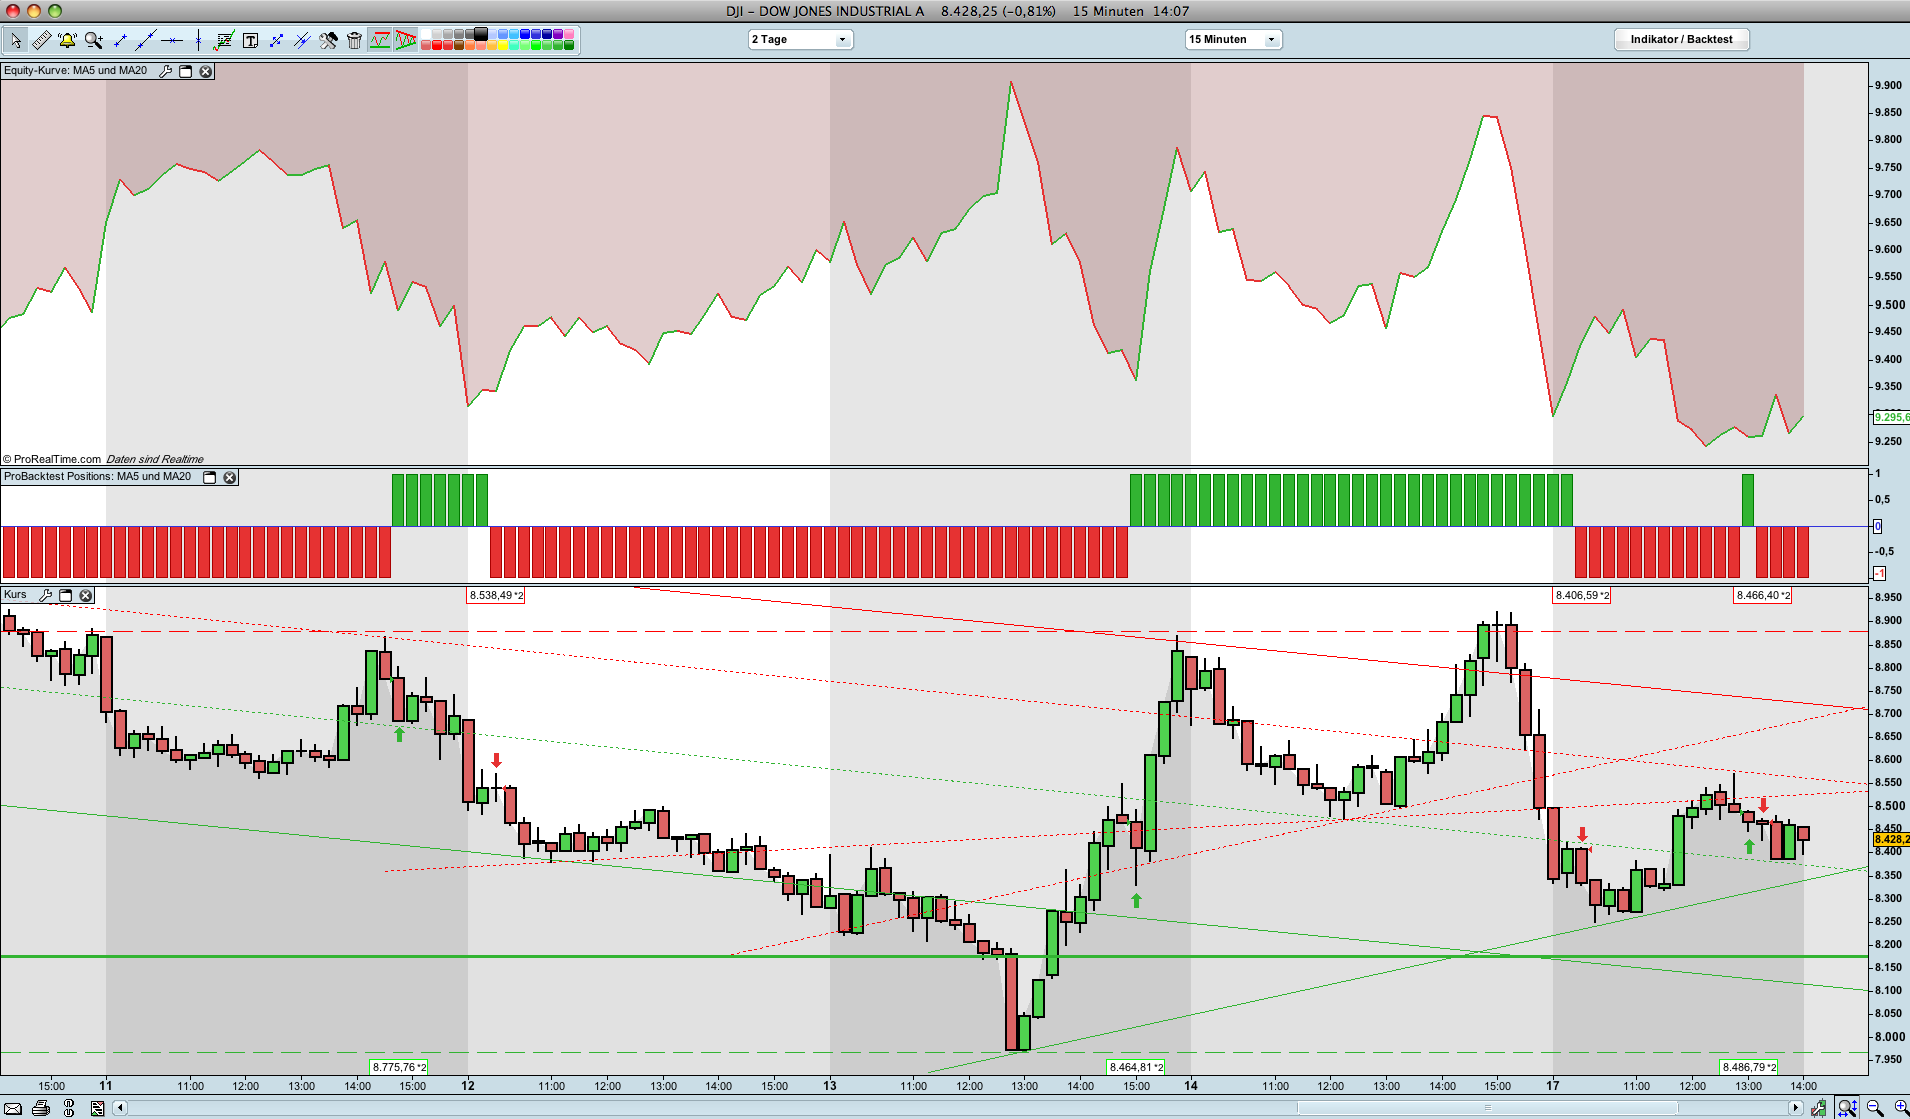Select the short line segment drawing tool
The image size is (1910, 1119).
click(120, 40)
